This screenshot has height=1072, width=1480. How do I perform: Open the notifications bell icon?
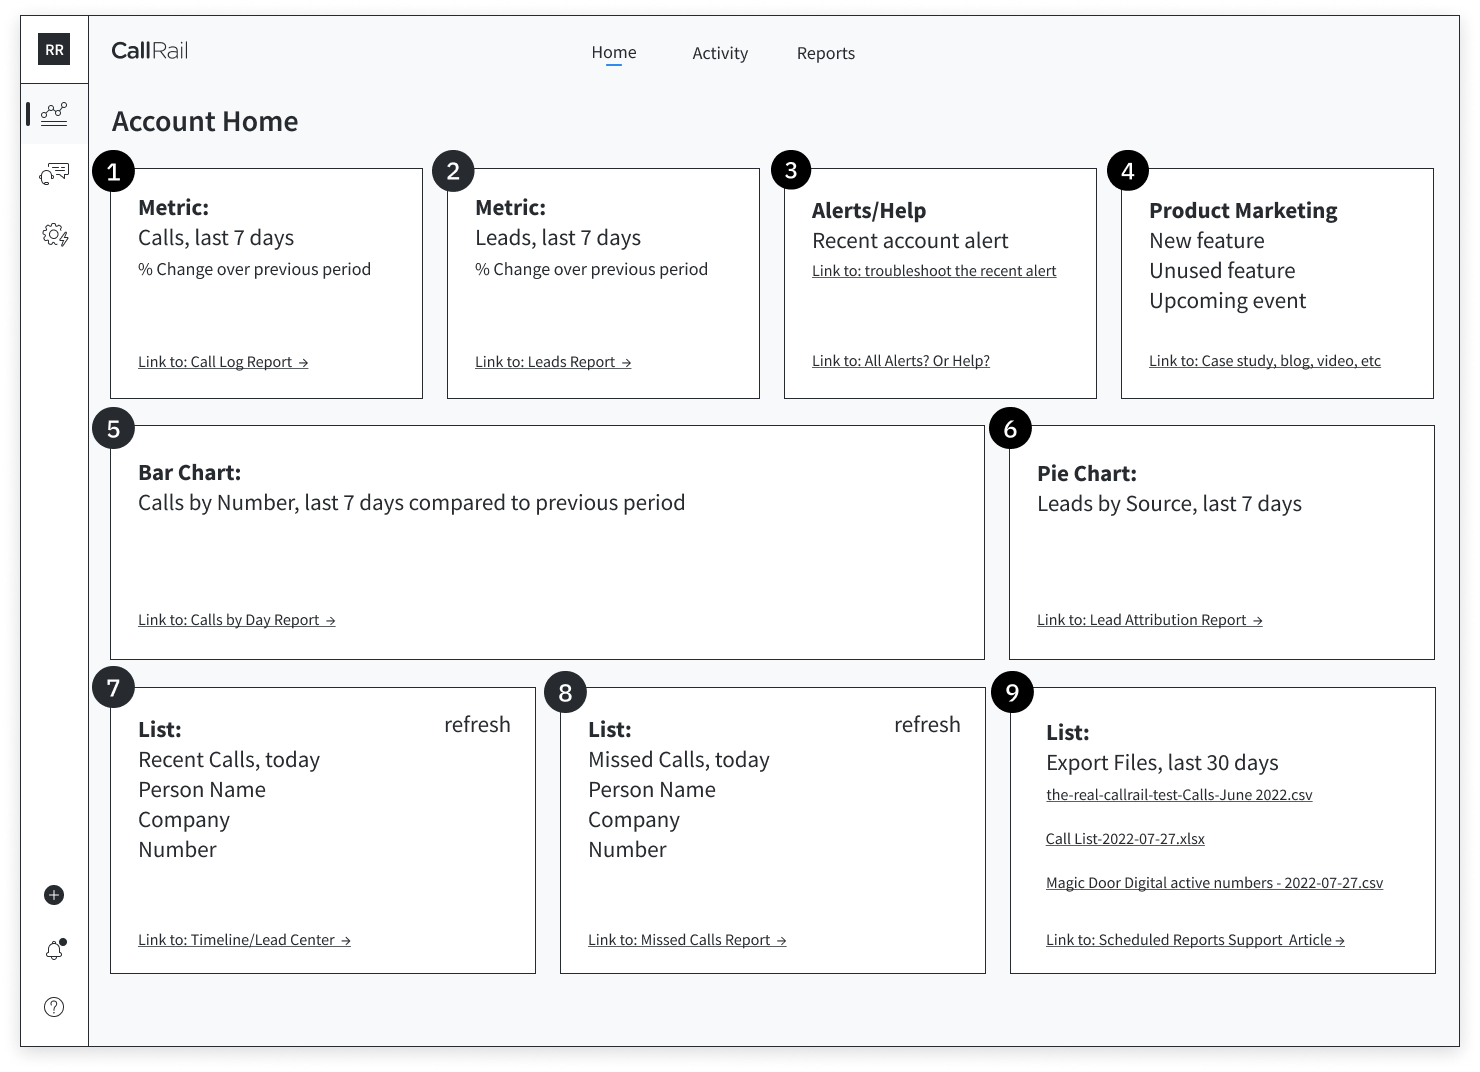(55, 950)
